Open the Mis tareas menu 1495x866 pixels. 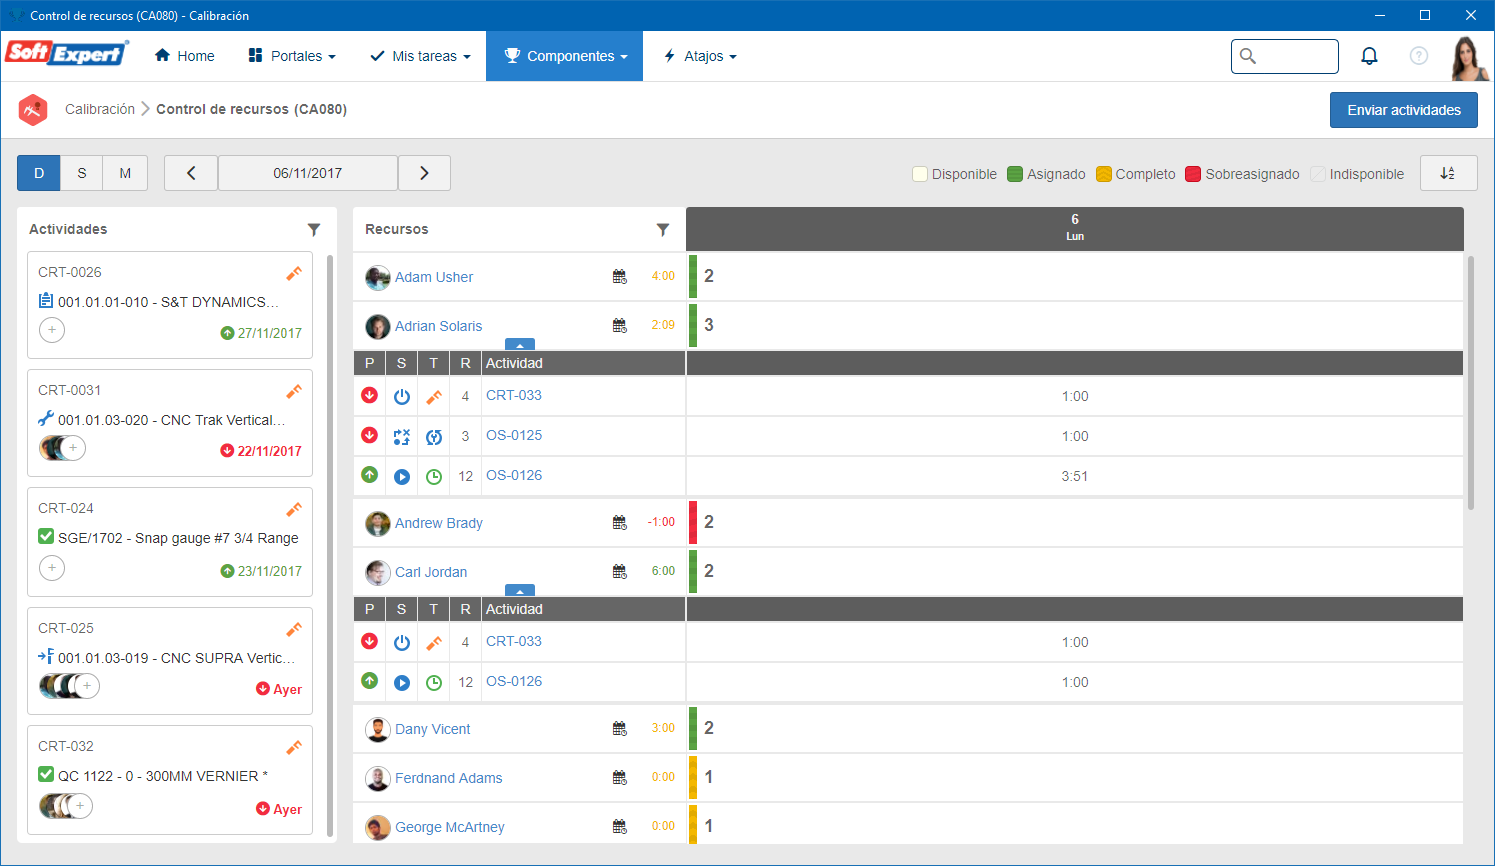(420, 56)
